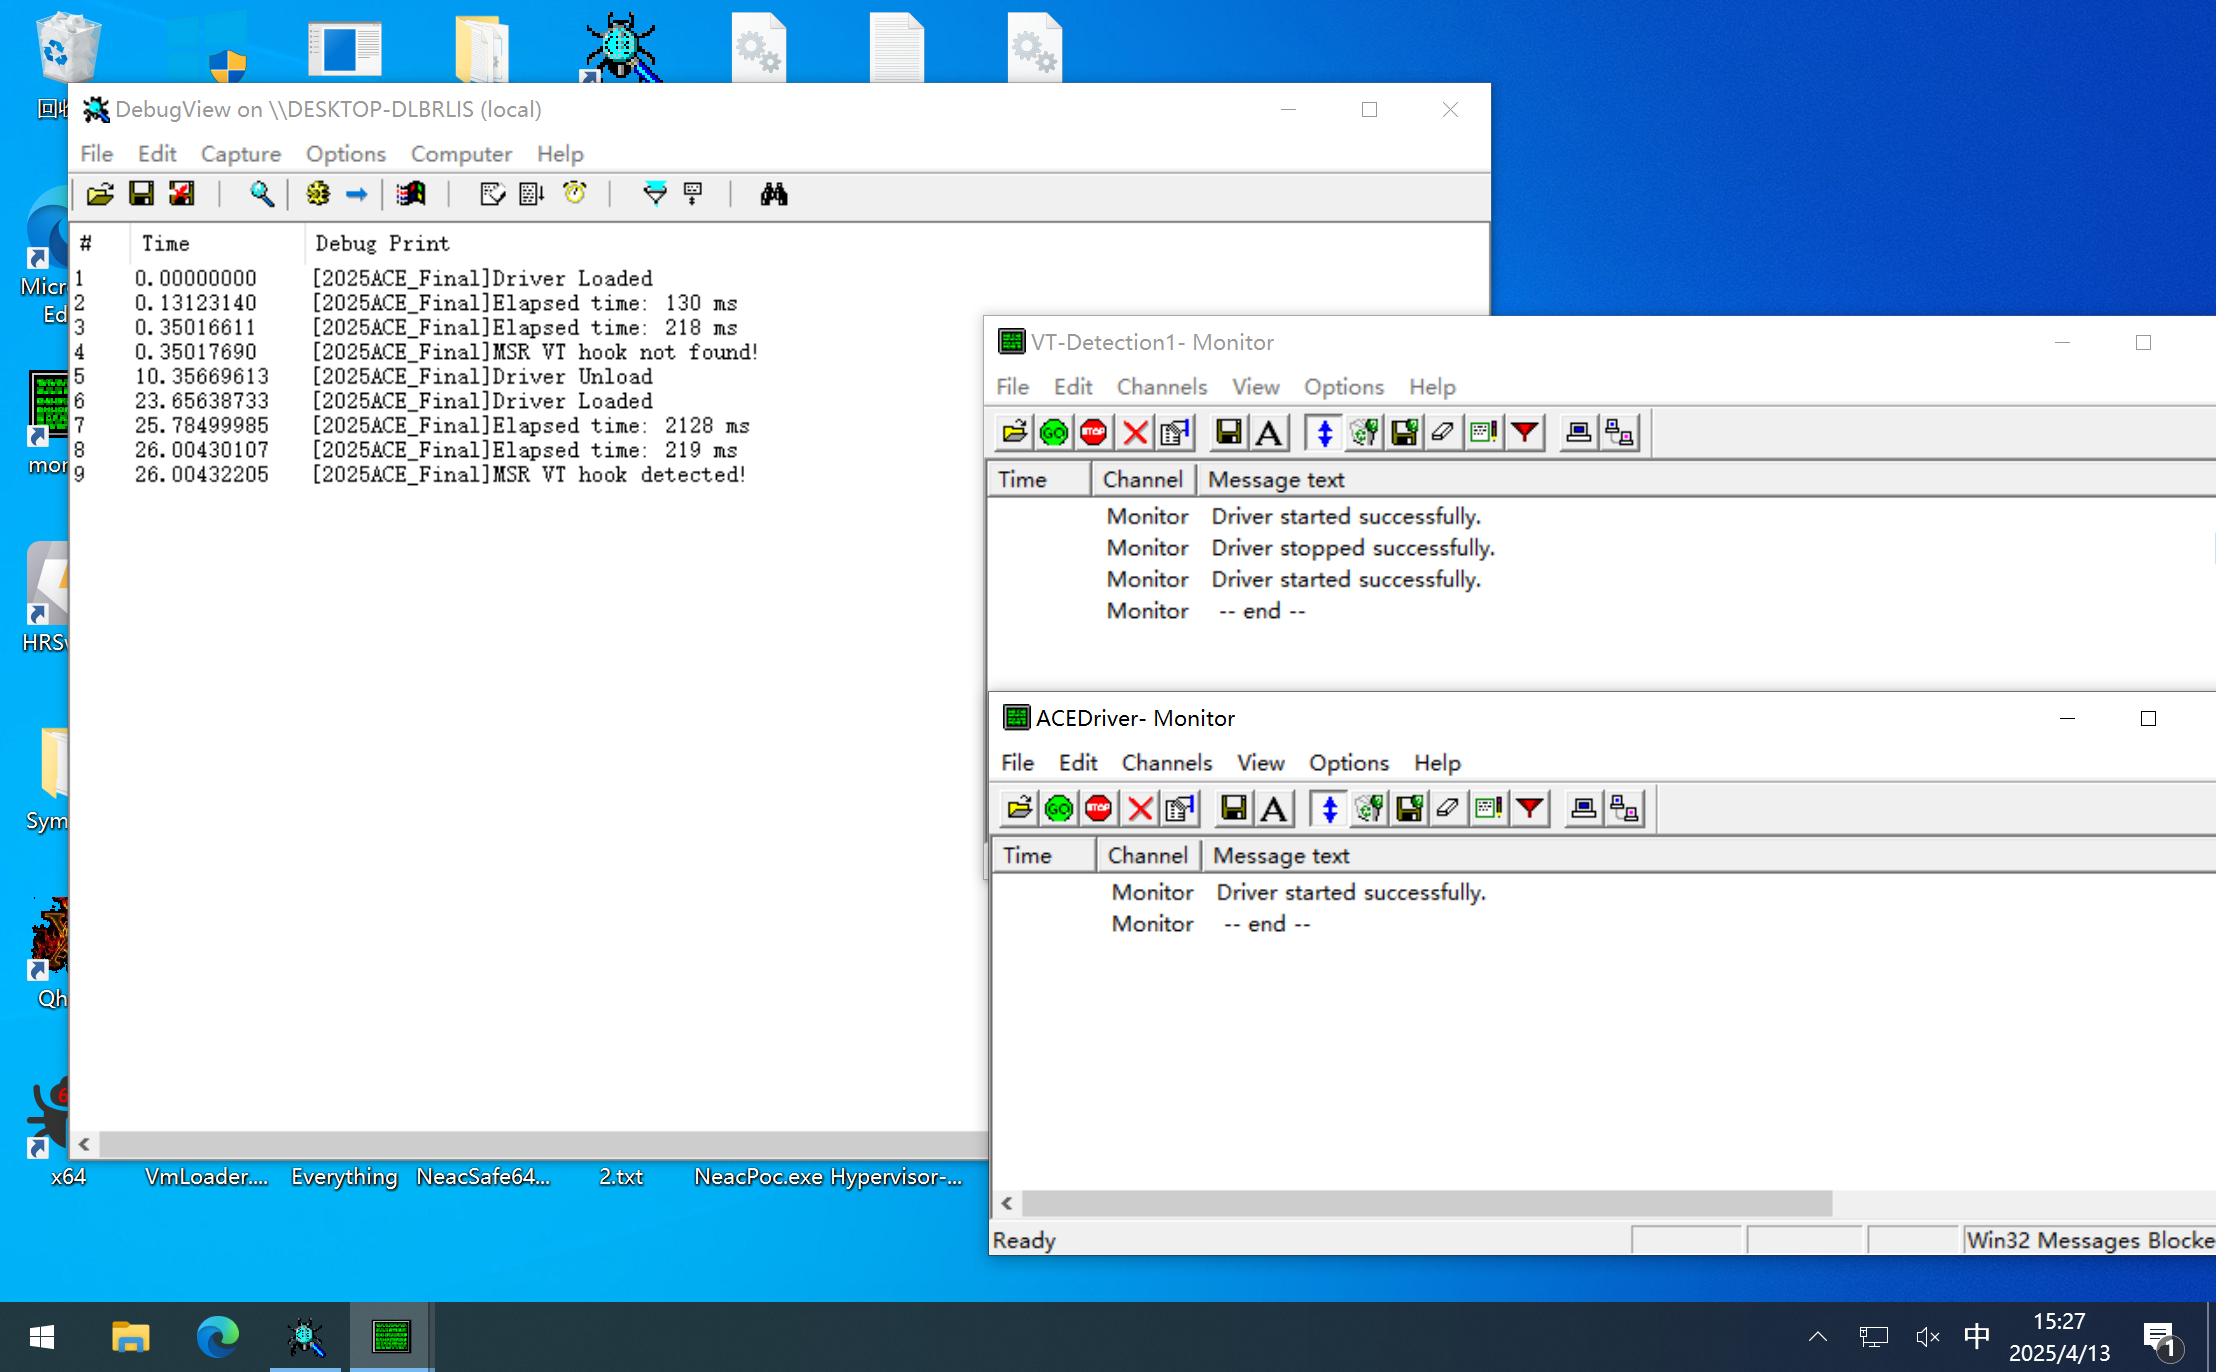Open Filter/Highlight funnel icon in DebugView
Image resolution: width=2216 pixels, height=1372 pixels.
[x=654, y=194]
